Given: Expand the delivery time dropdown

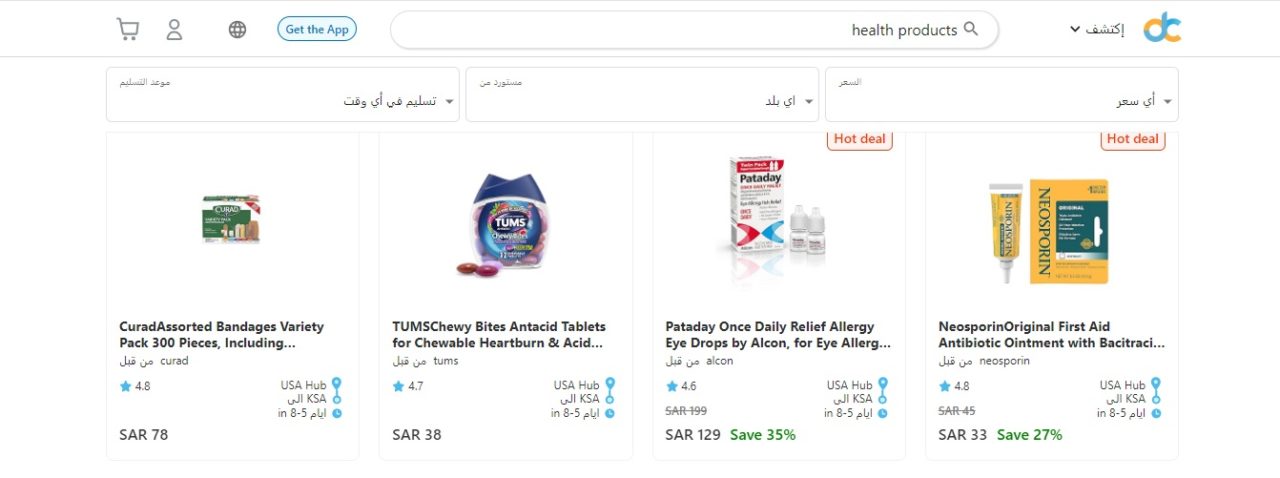Looking at the screenshot, I should (x=283, y=95).
